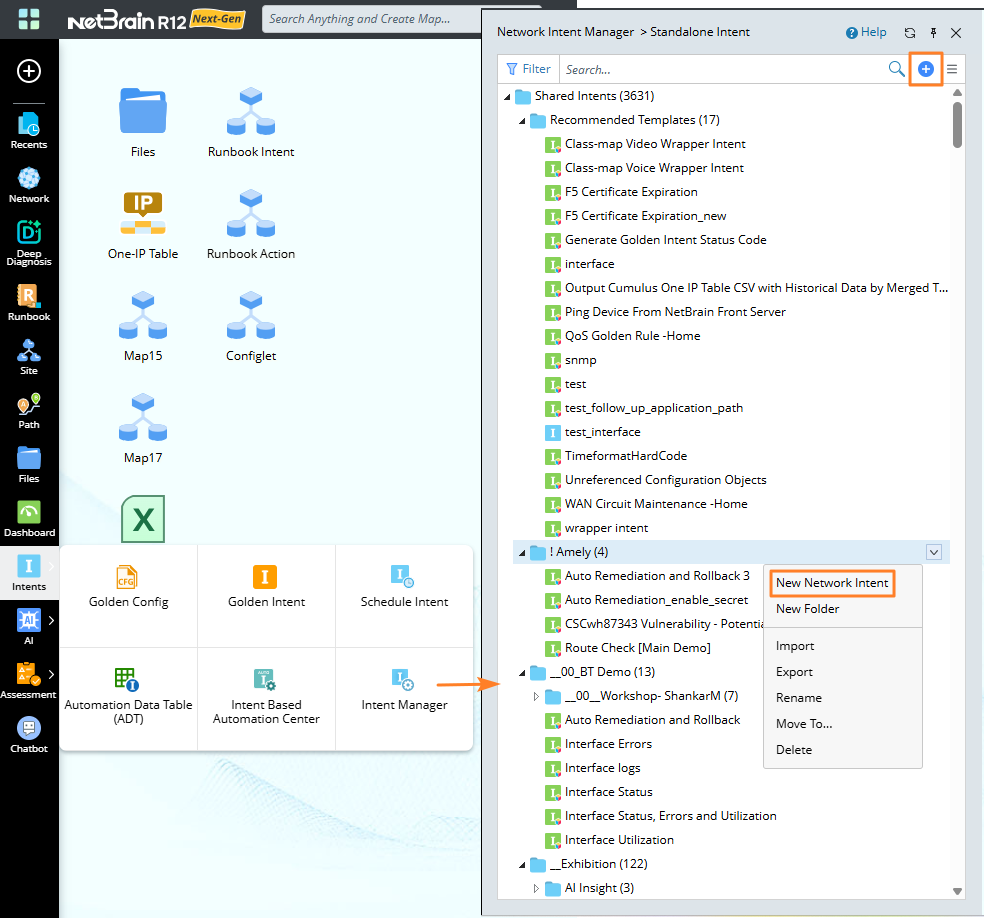The image size is (984, 918).
Task: Choose New Network Intent from context menu
Action: pyautogui.click(x=832, y=583)
